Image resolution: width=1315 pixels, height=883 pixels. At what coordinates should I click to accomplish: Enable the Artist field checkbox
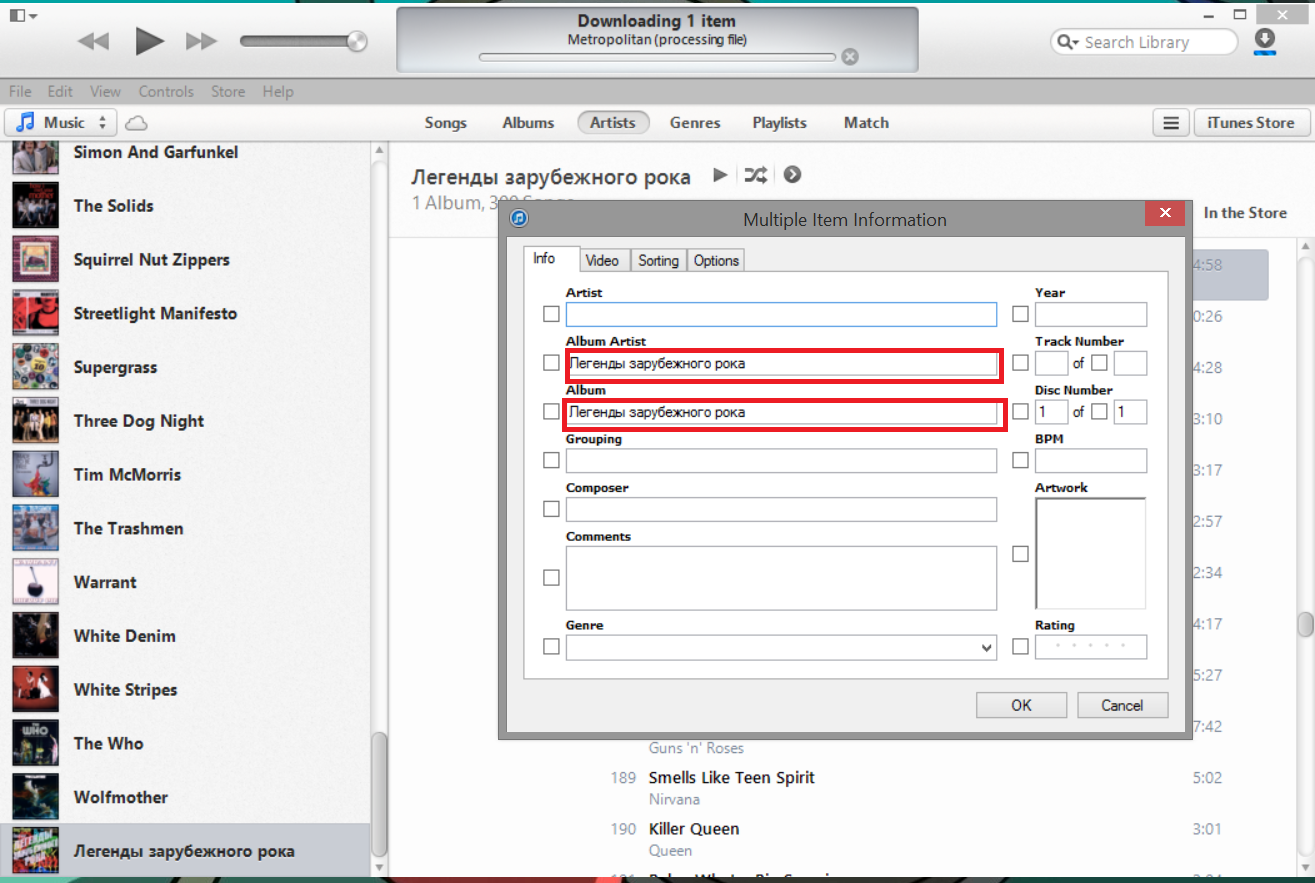551,314
